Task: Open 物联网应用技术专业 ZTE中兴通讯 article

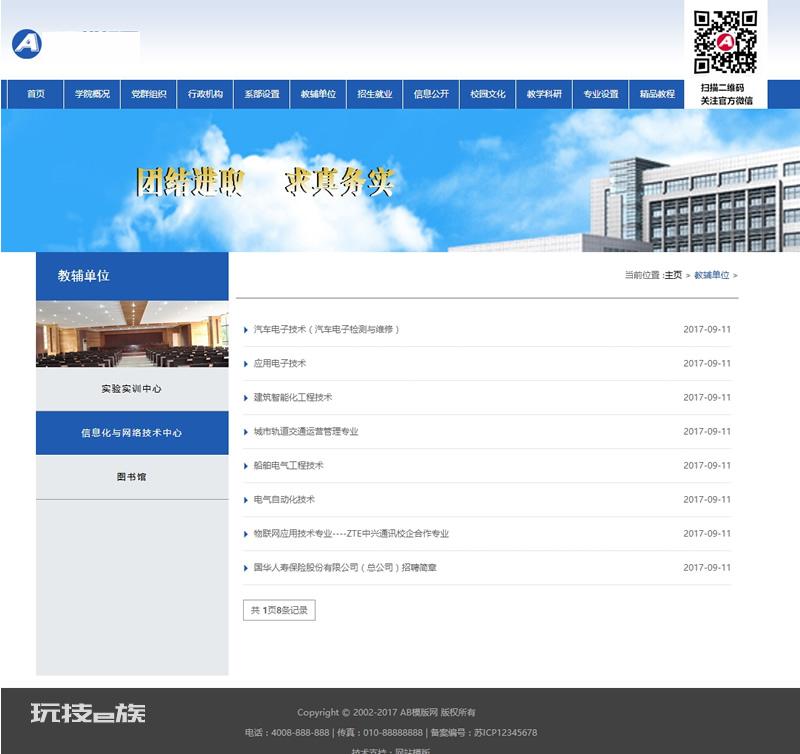Action: coord(351,534)
